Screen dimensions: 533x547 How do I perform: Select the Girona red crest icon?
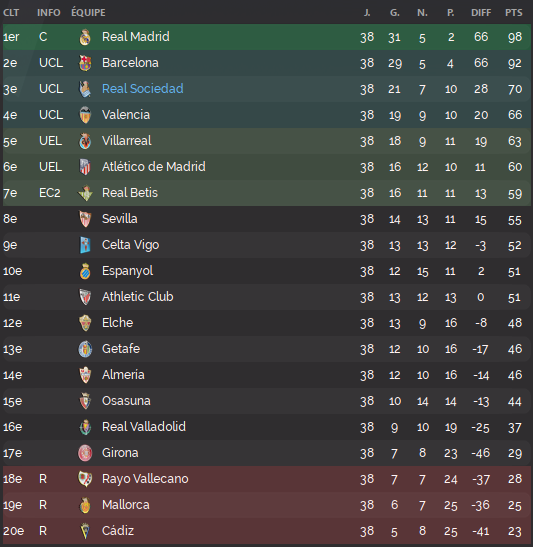pos(85,453)
